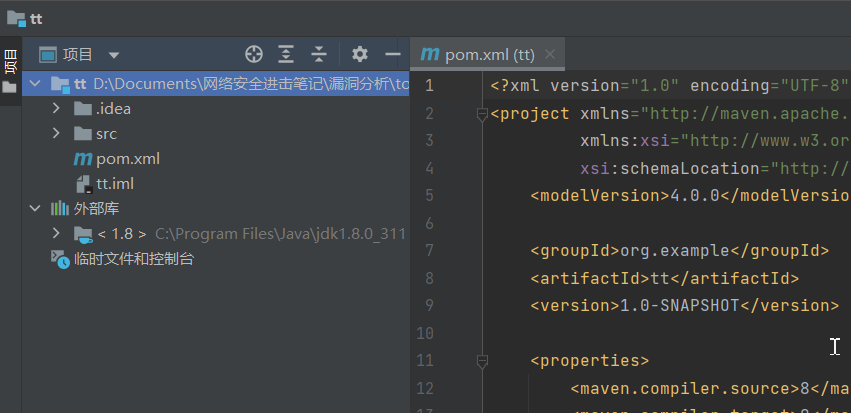The image size is (851, 413).
Task: Open project panel settings gear
Action: pyautogui.click(x=359, y=54)
